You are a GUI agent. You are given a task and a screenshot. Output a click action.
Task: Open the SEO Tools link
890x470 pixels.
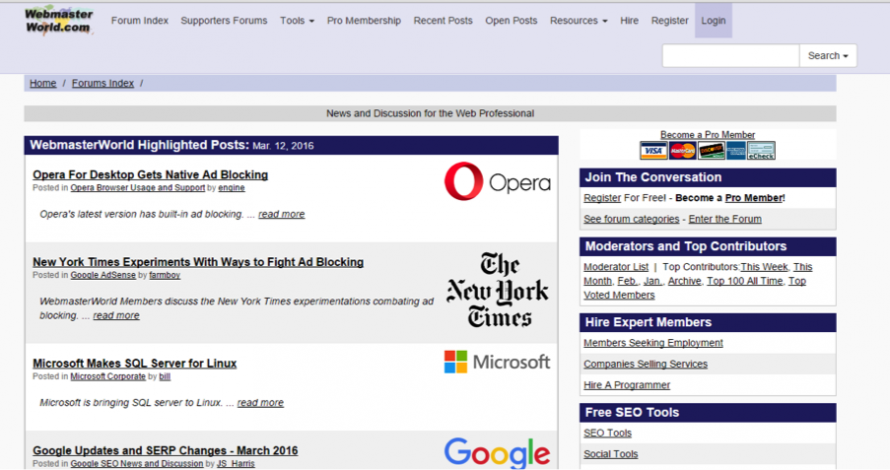(x=607, y=433)
